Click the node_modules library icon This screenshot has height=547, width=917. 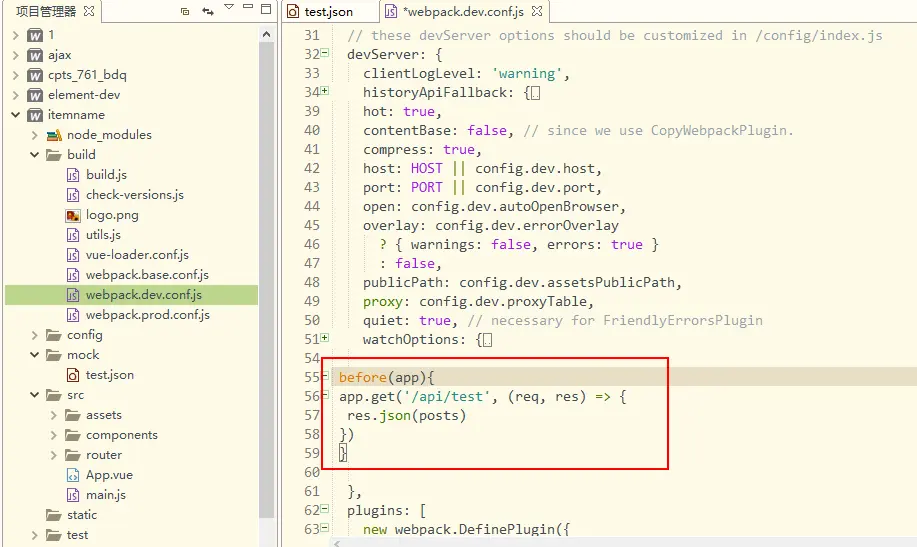[x=54, y=135]
